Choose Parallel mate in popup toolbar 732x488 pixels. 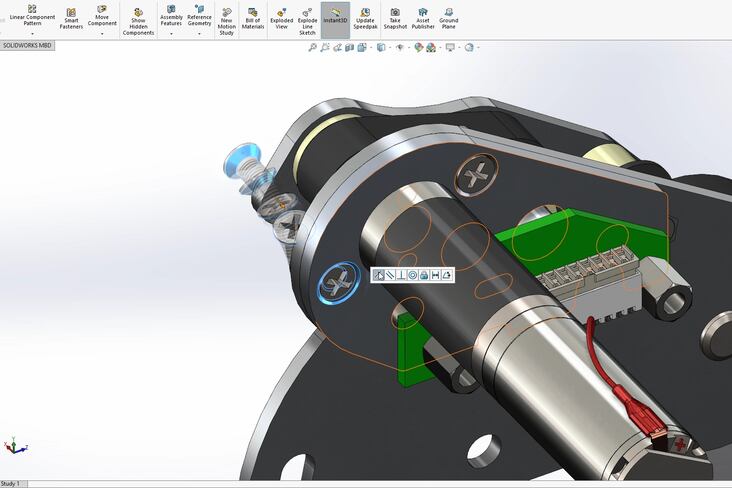(390, 275)
